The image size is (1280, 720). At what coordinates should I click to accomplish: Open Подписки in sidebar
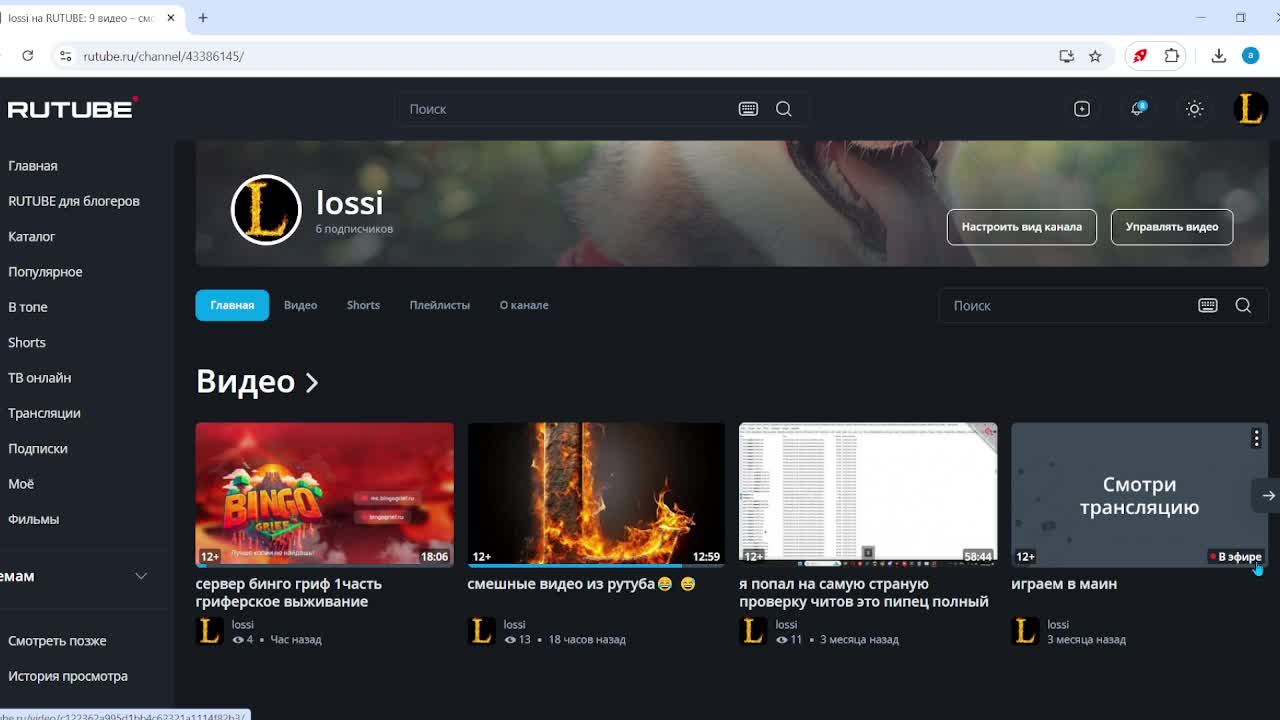tap(38, 449)
